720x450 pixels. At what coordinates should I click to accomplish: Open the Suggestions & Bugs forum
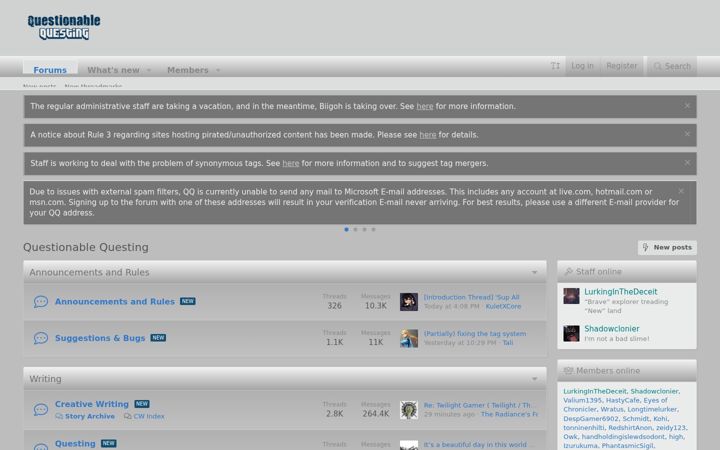100,338
